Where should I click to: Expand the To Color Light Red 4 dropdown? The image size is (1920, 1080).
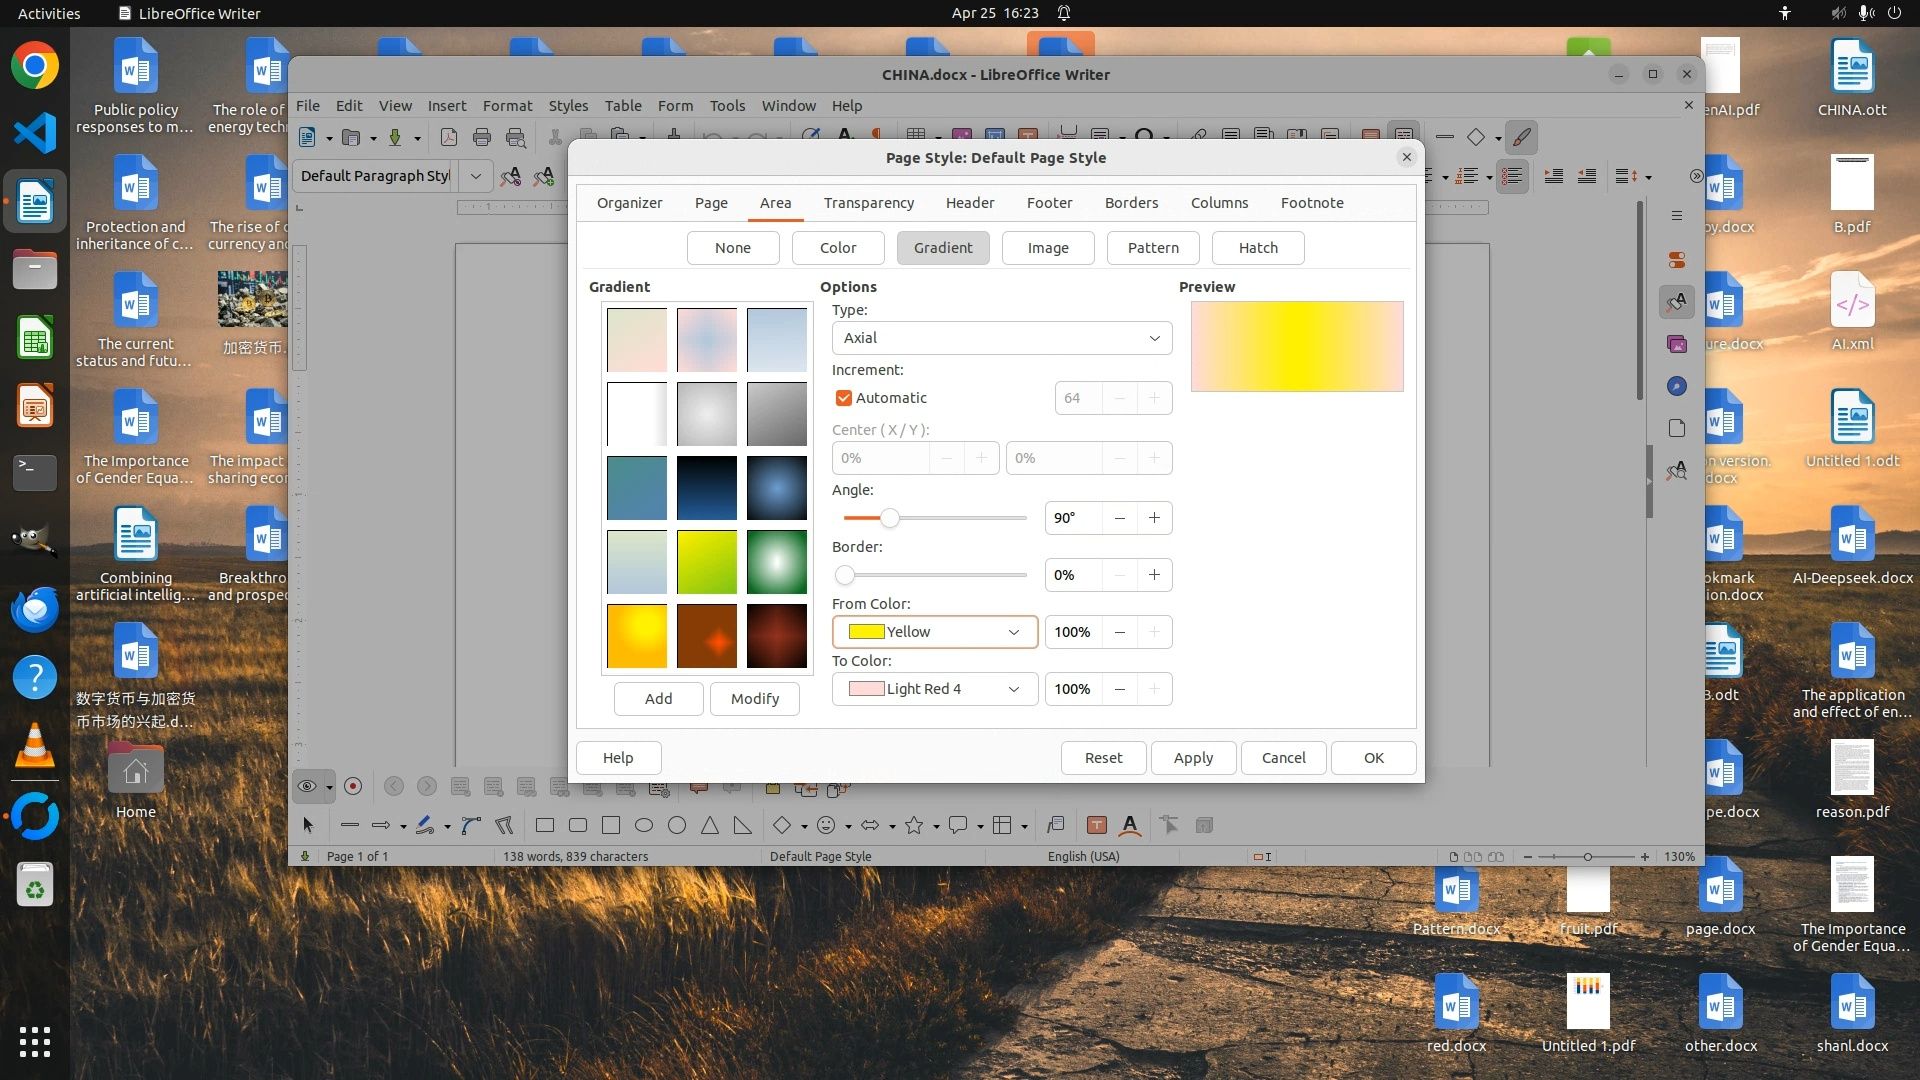tap(934, 689)
